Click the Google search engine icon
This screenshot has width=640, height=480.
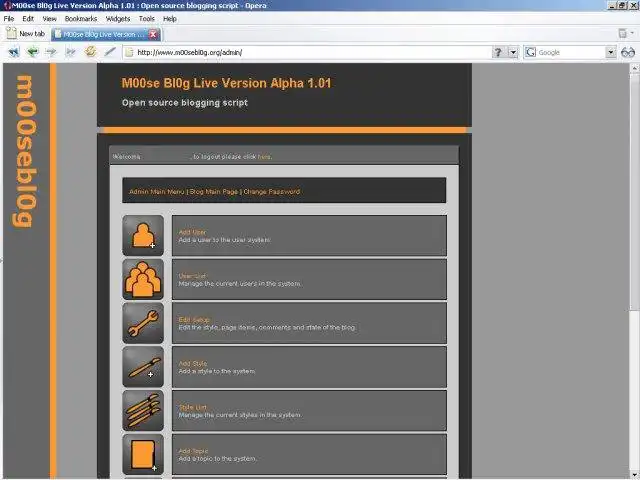pyautogui.click(x=530, y=52)
